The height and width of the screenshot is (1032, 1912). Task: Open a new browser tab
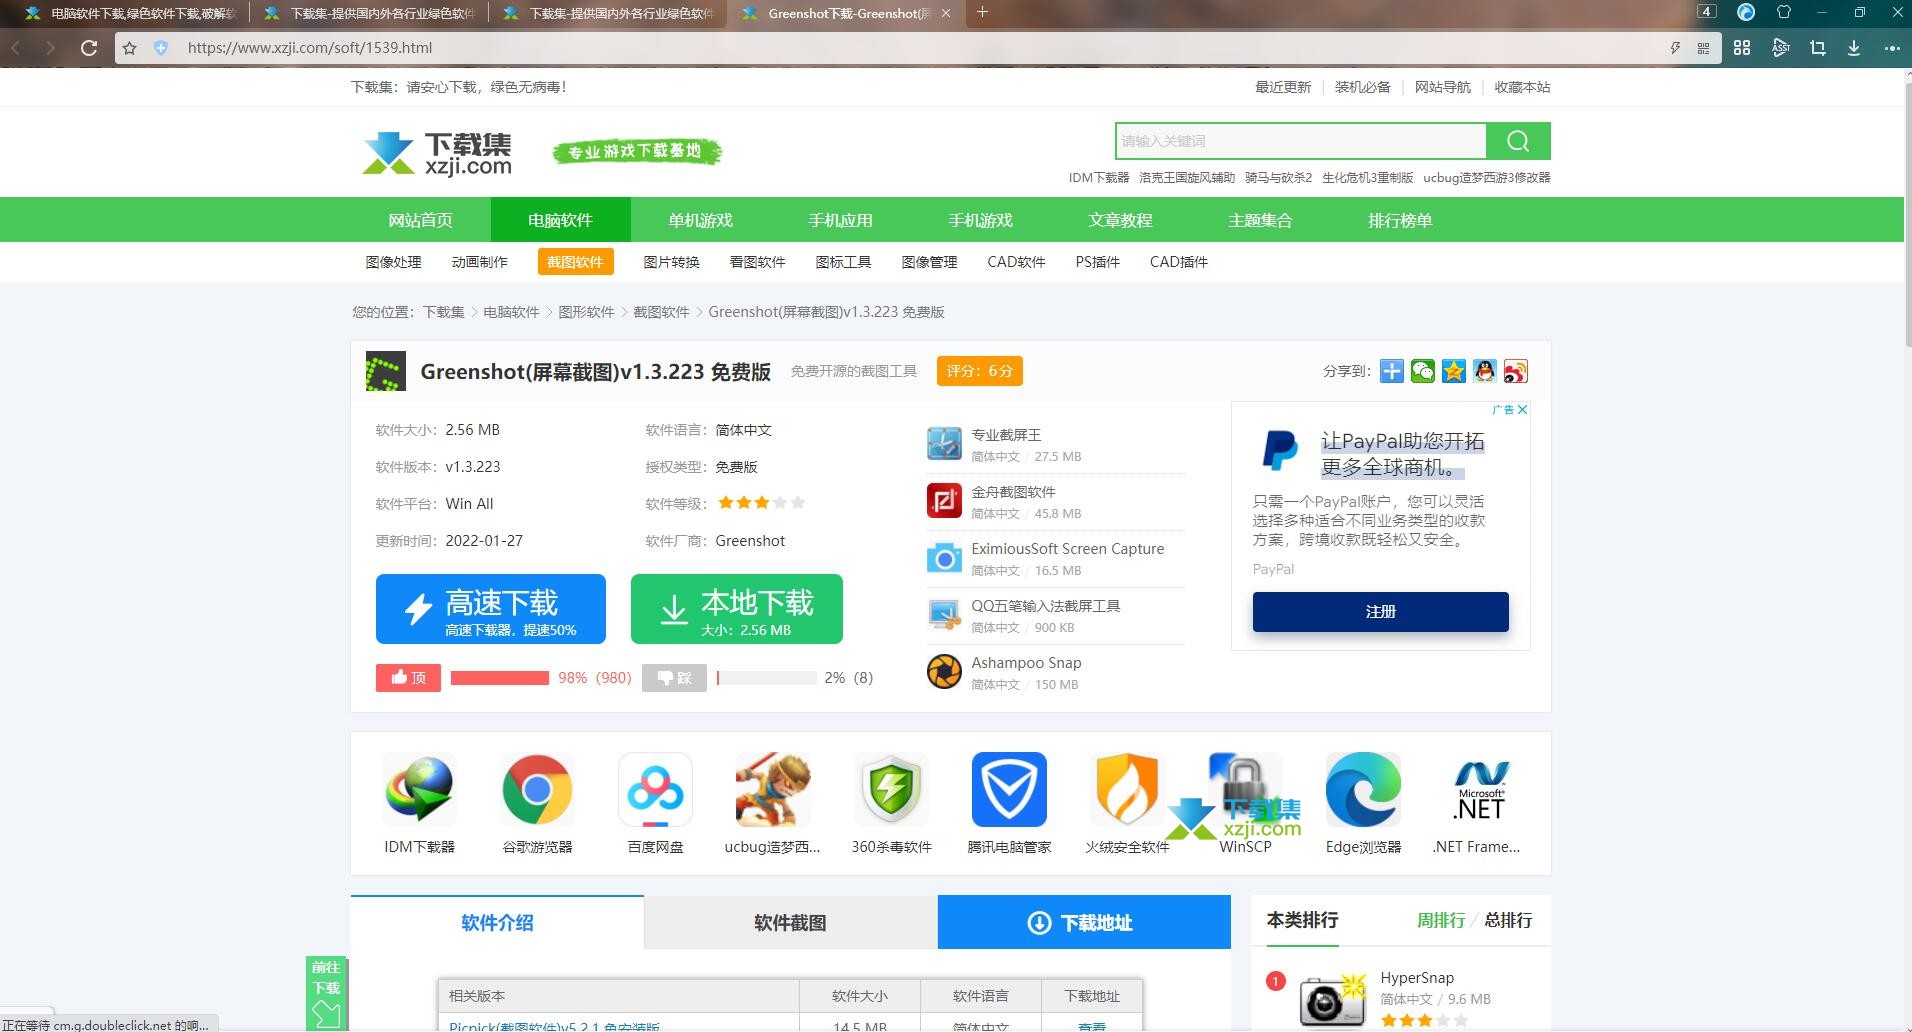(982, 12)
